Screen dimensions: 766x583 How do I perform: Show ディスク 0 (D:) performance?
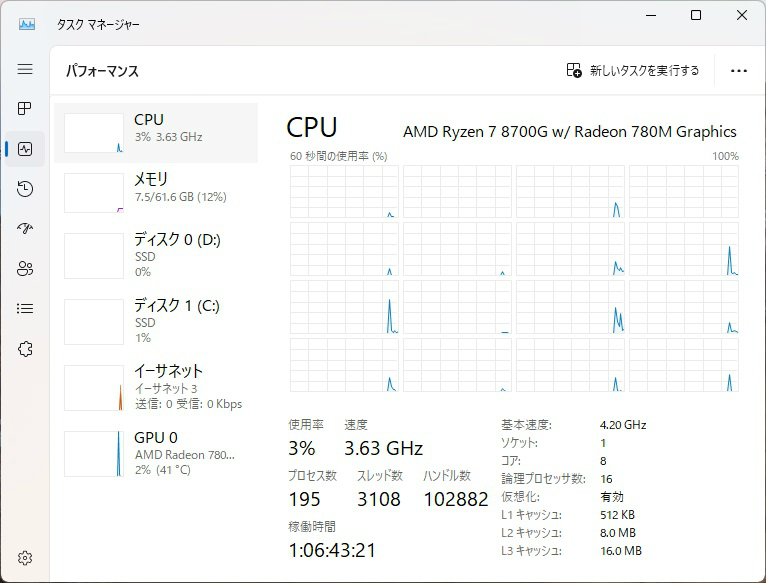155,255
